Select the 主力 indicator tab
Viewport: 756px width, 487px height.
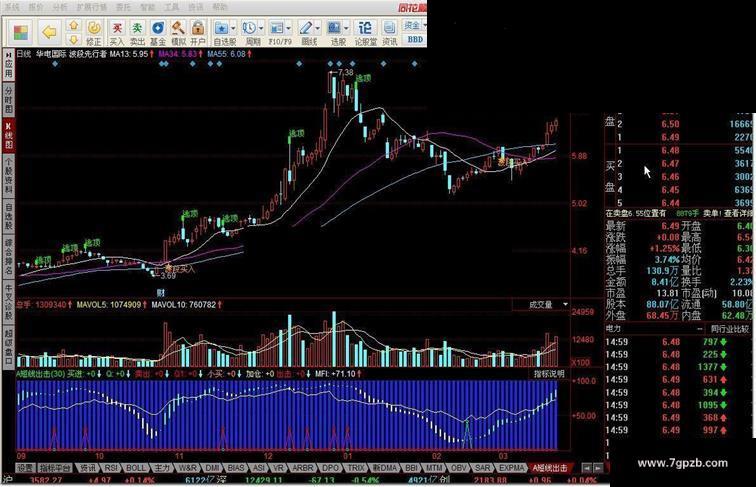(x=162, y=468)
